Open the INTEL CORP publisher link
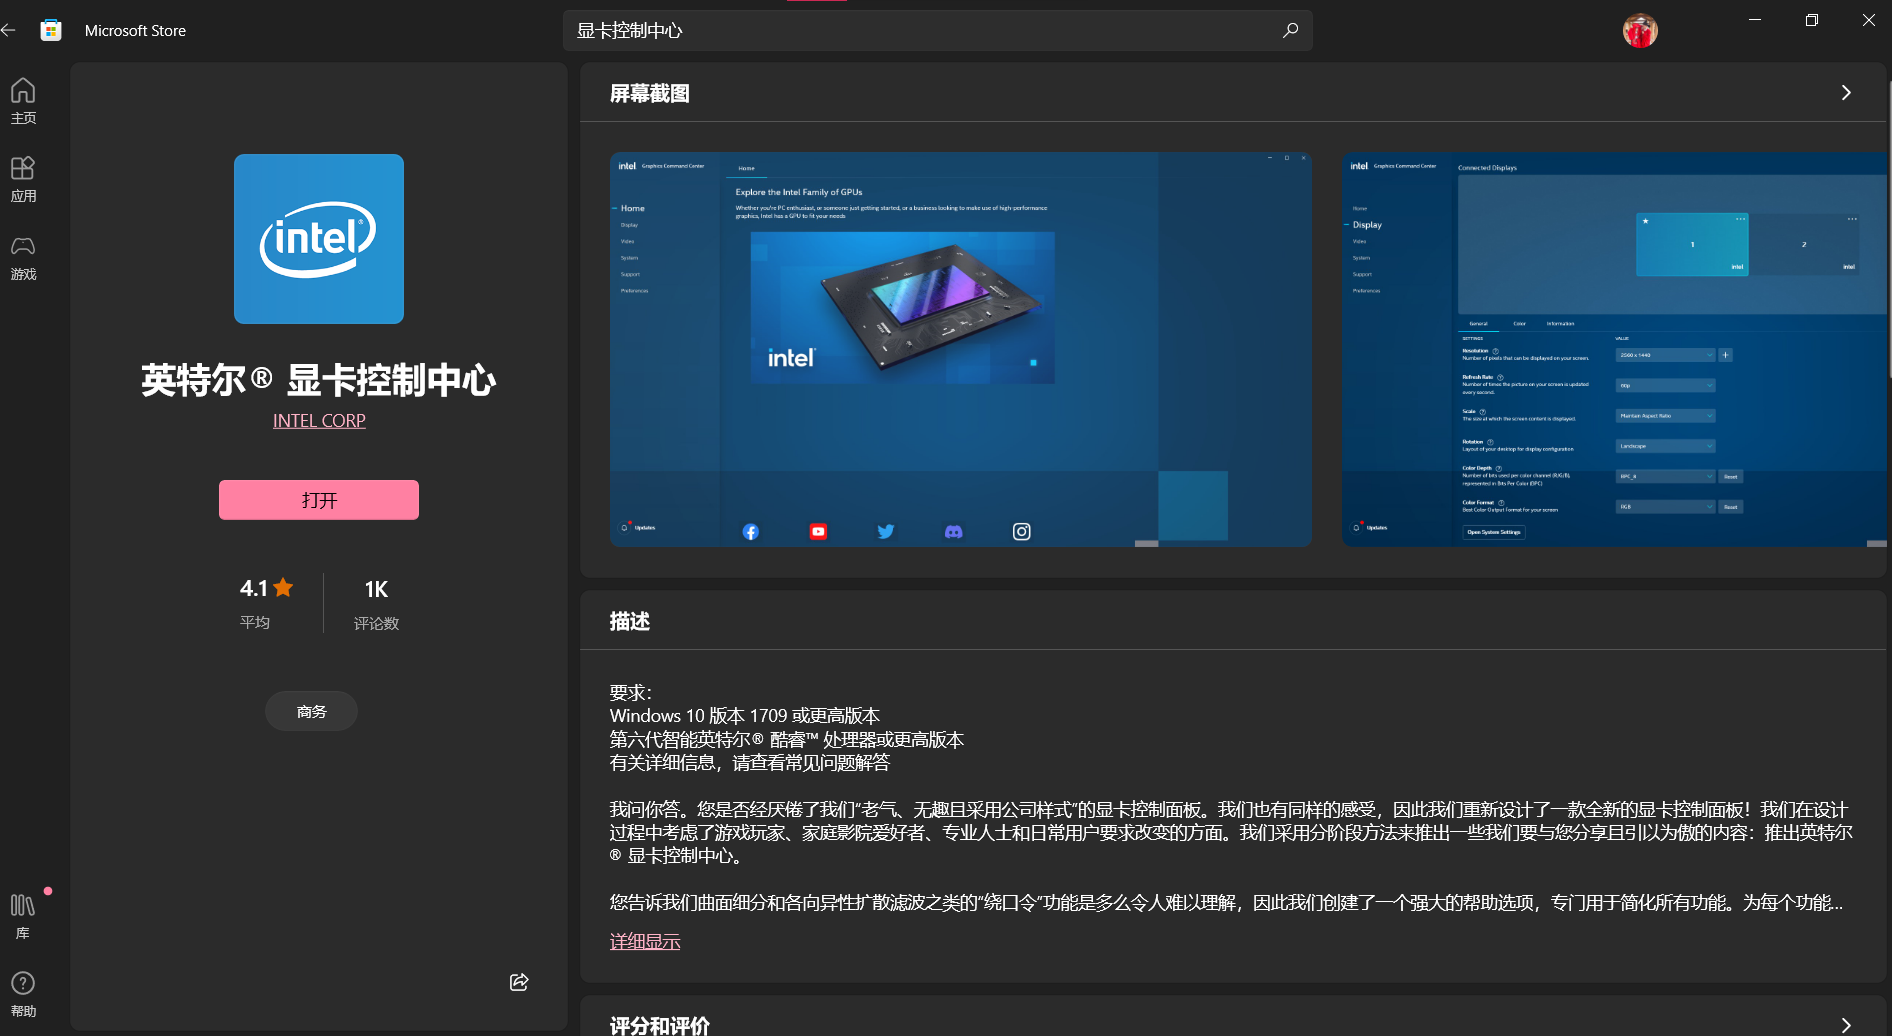Viewport: 1892px width, 1036px height. tap(319, 421)
